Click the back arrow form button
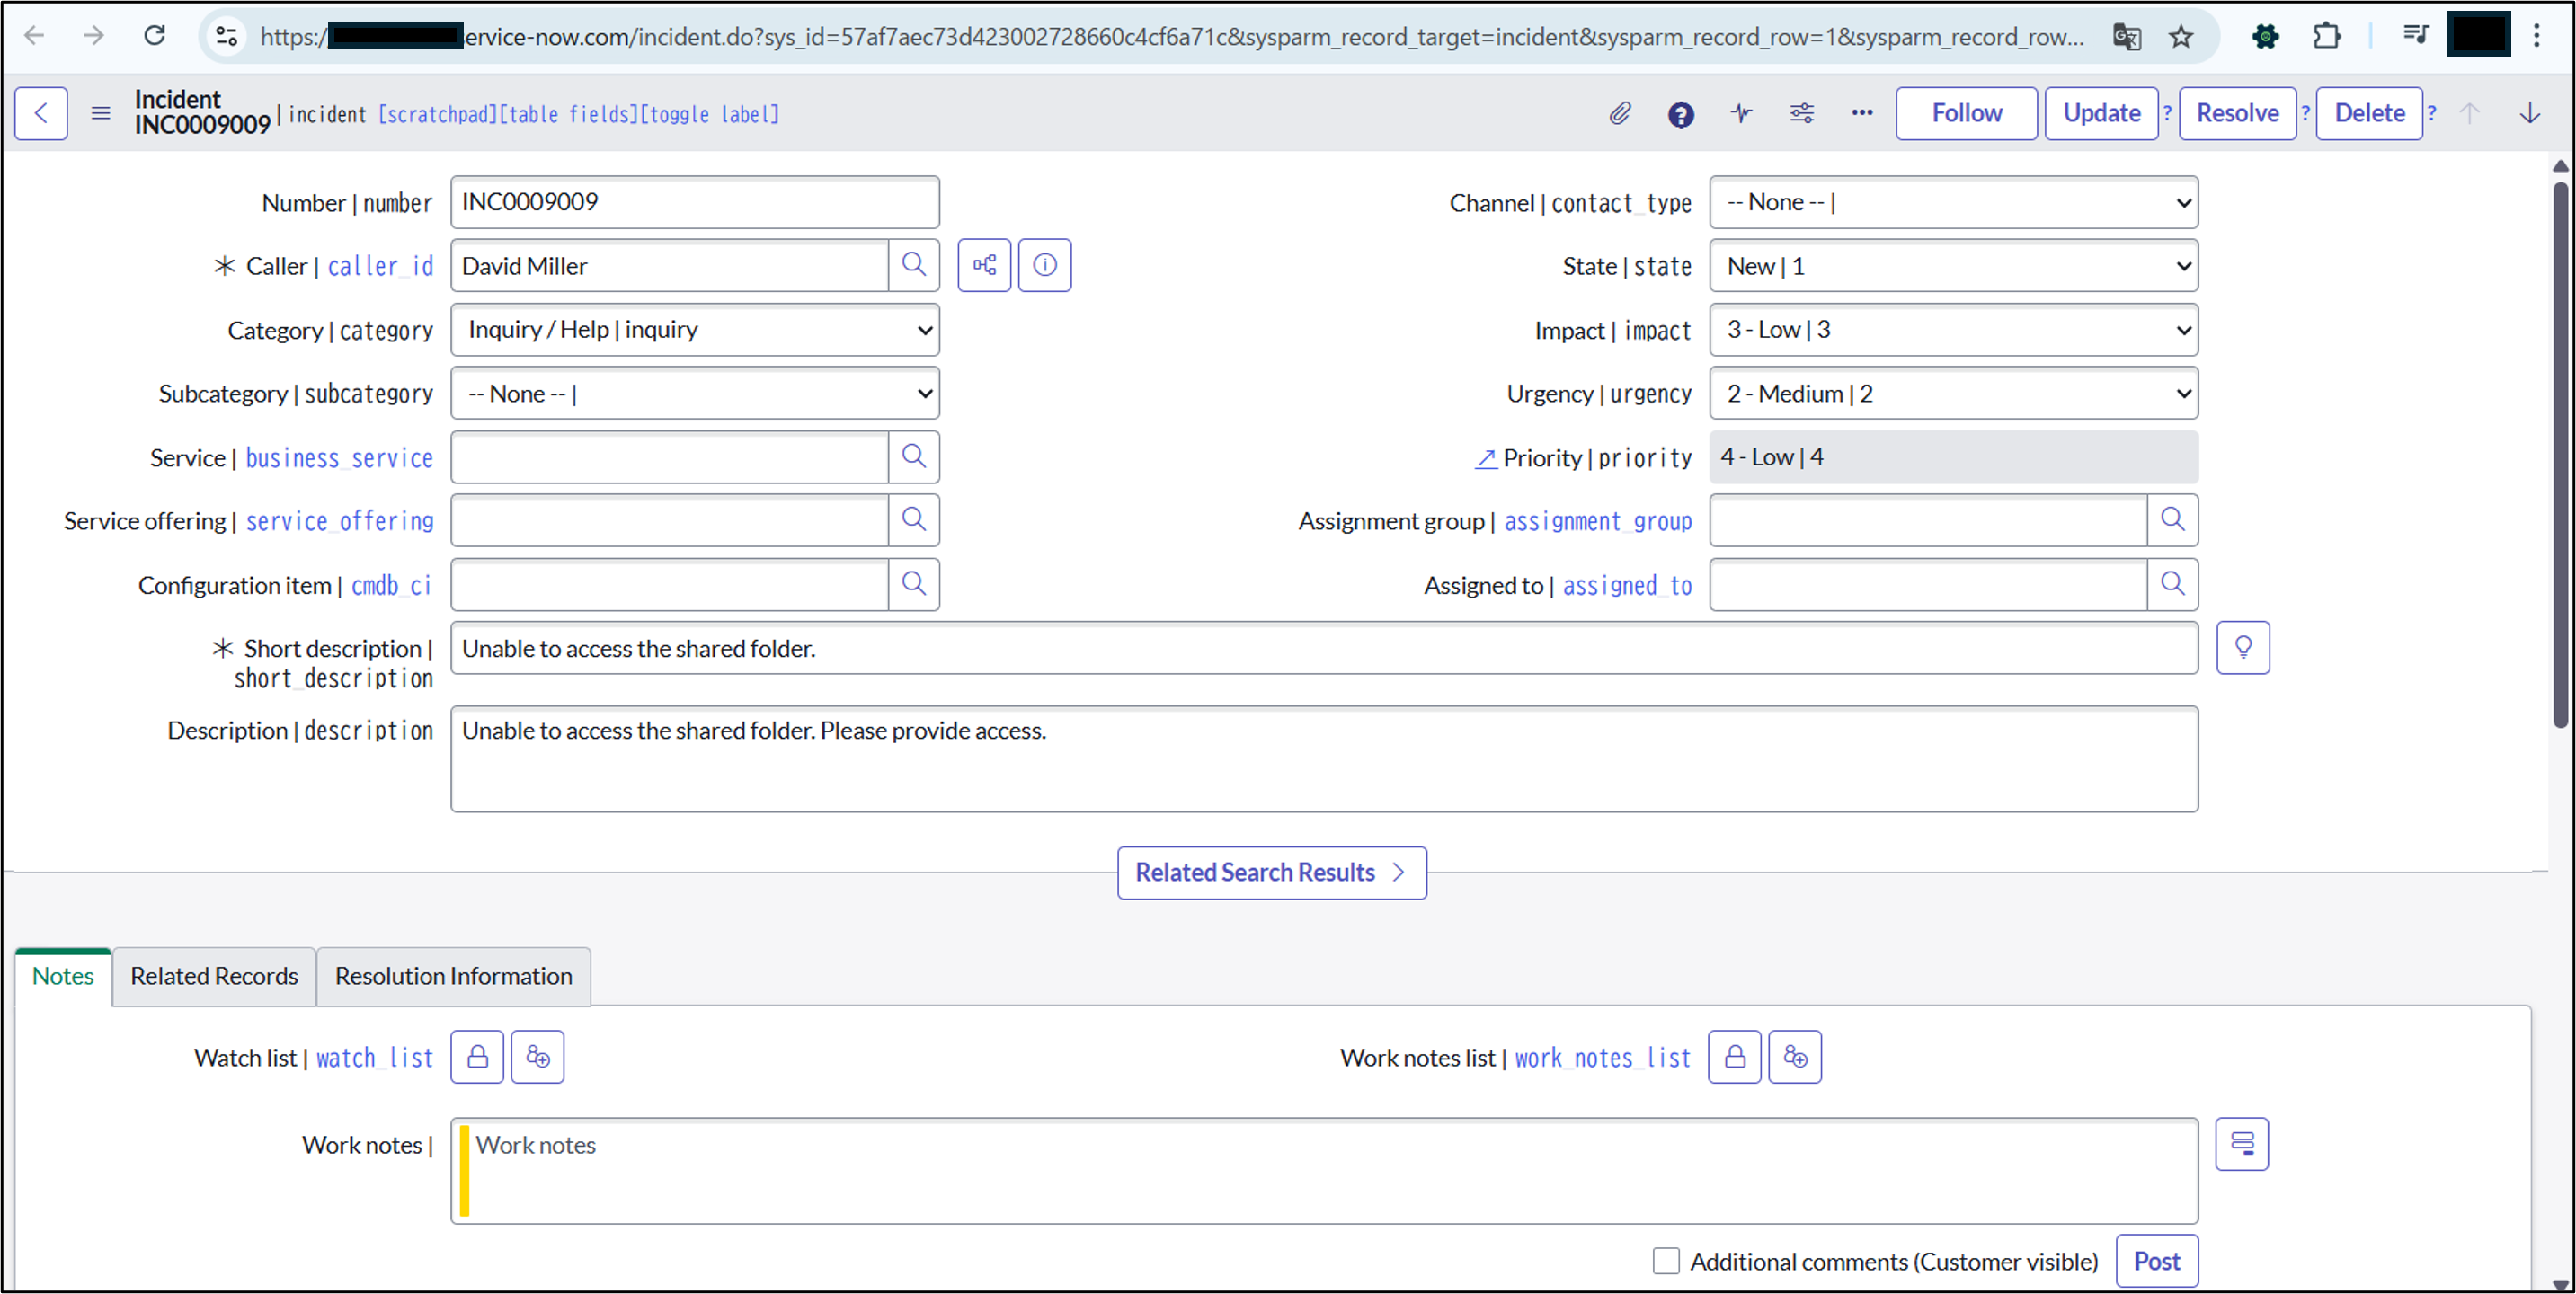This screenshot has width=2576, height=1294. (41, 113)
